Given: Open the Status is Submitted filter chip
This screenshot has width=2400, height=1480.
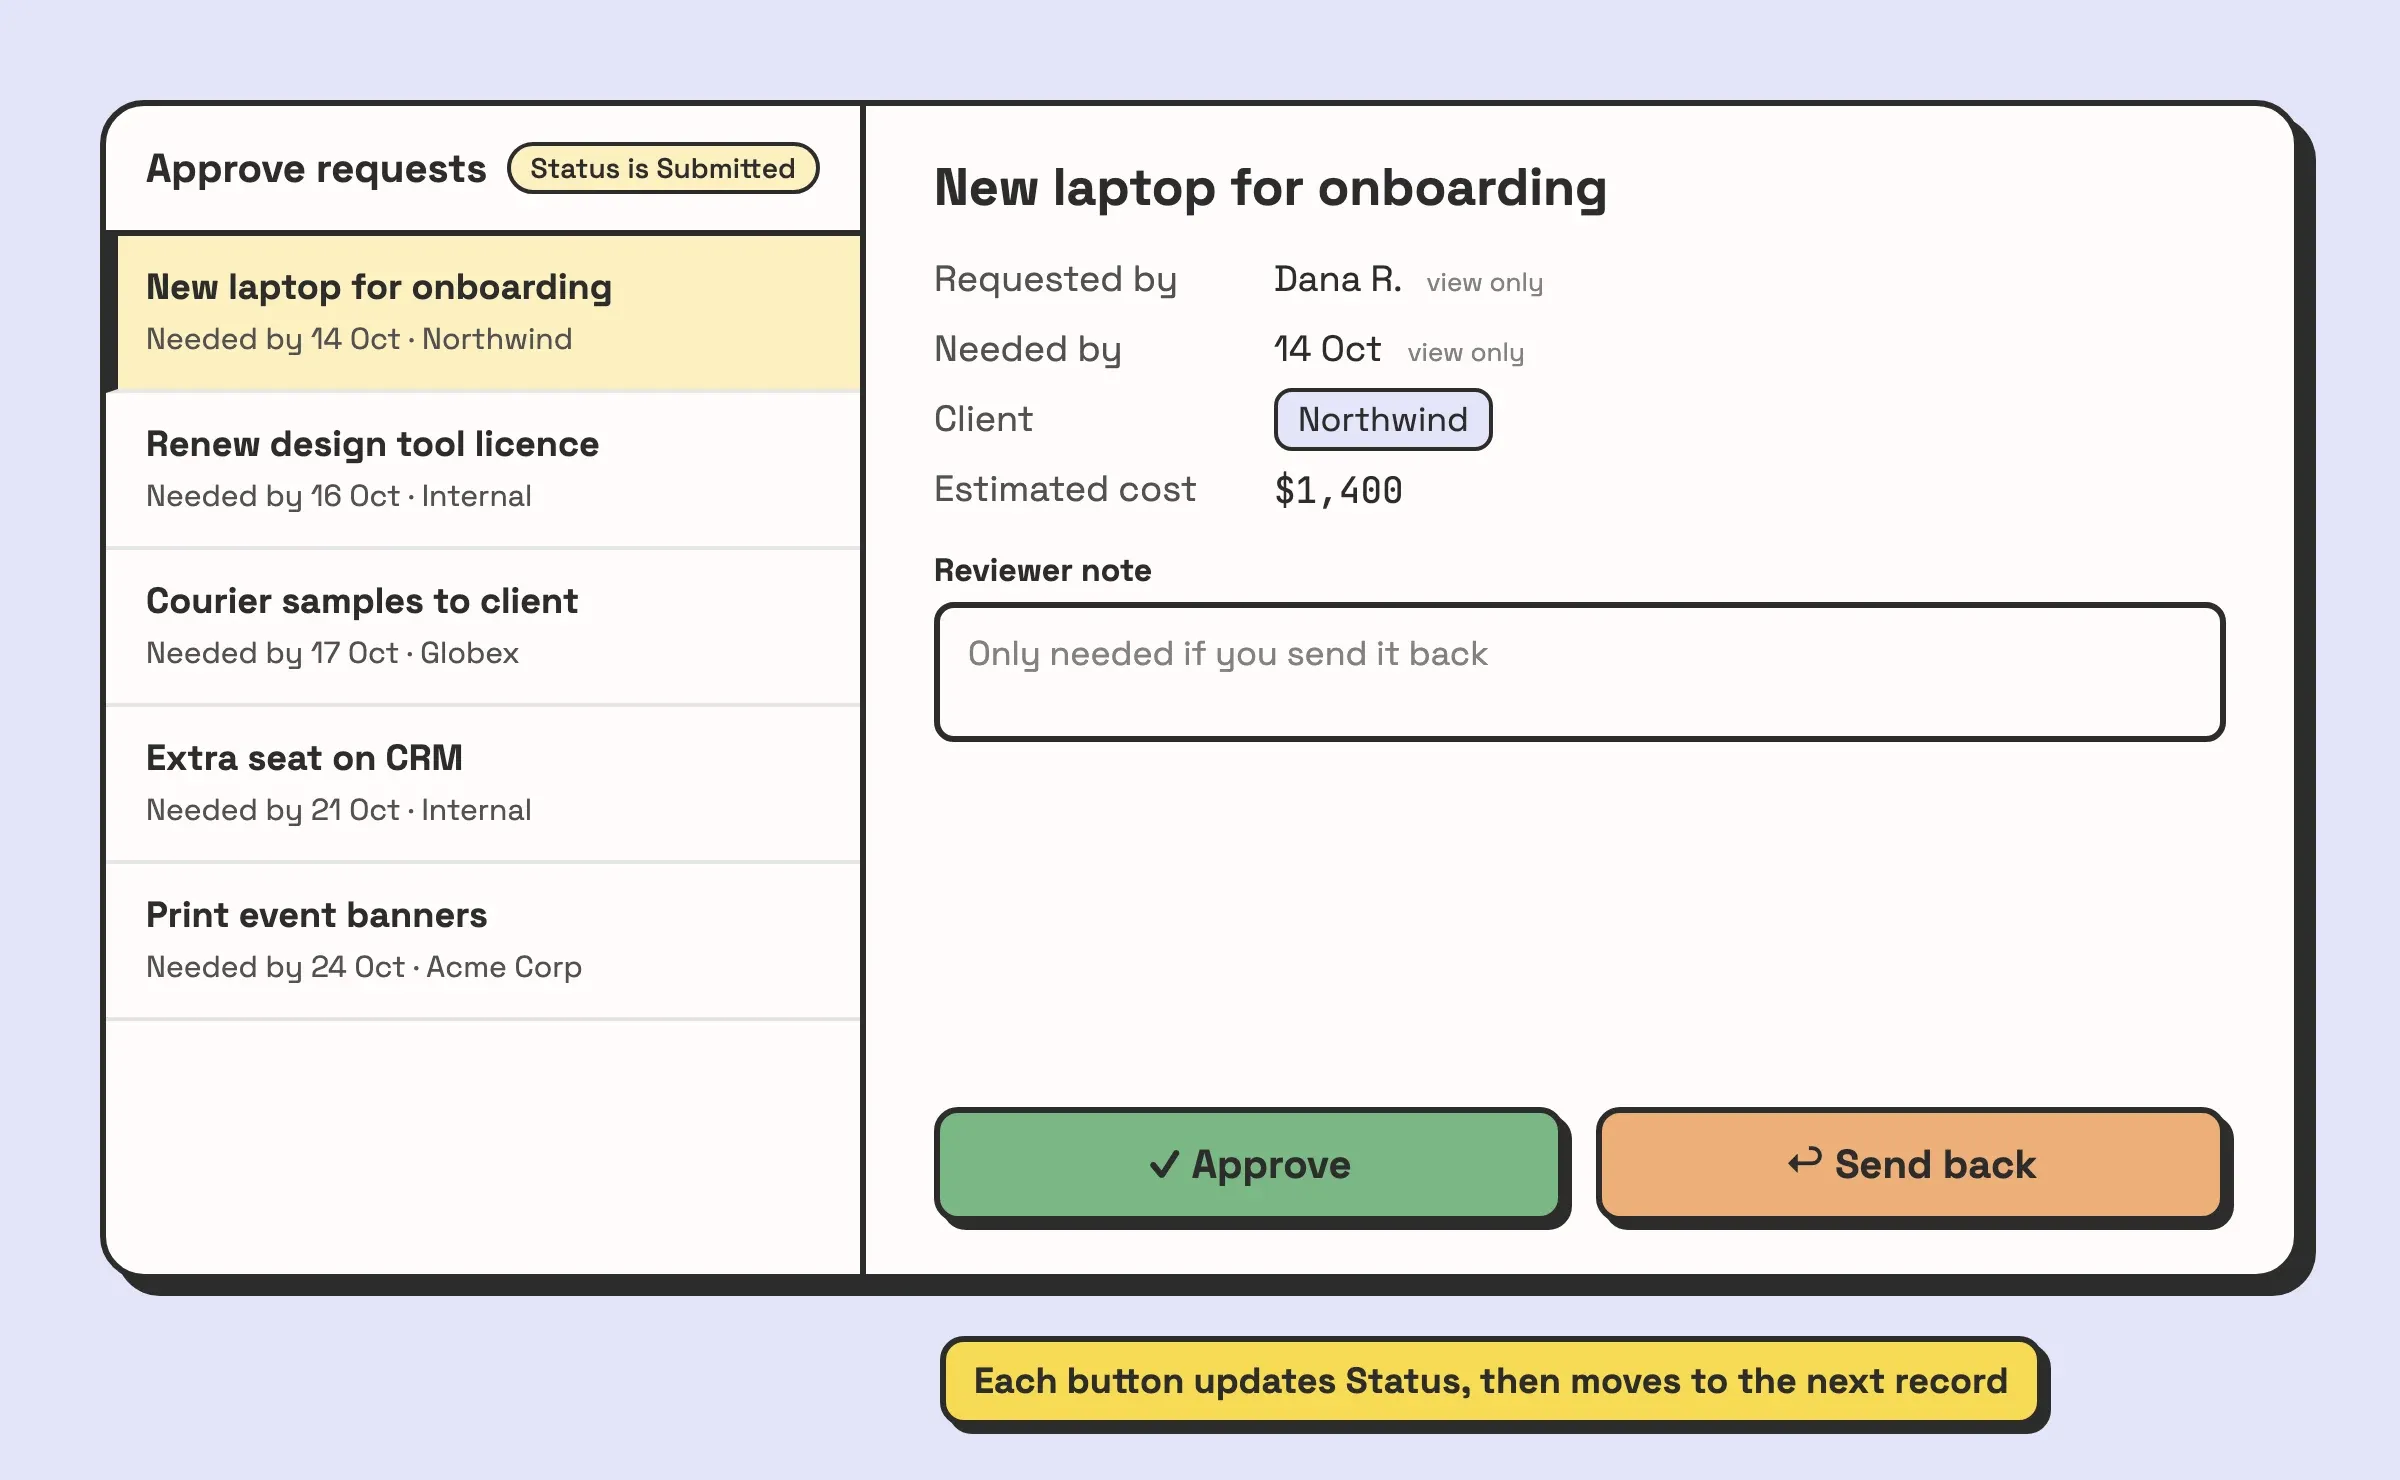Looking at the screenshot, I should click(x=662, y=168).
